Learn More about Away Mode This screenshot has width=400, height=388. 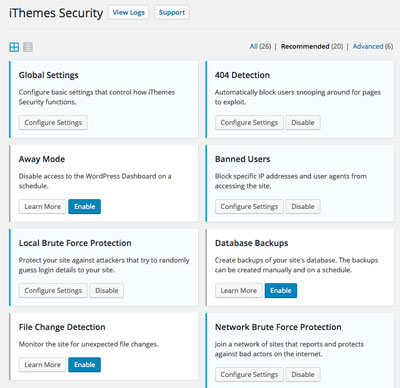[42, 207]
